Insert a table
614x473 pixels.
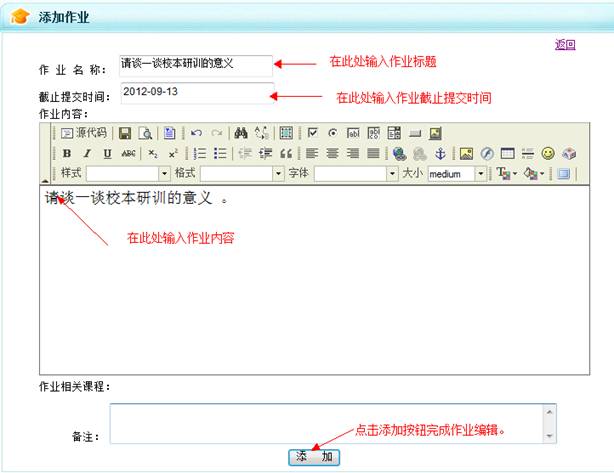[x=507, y=153]
